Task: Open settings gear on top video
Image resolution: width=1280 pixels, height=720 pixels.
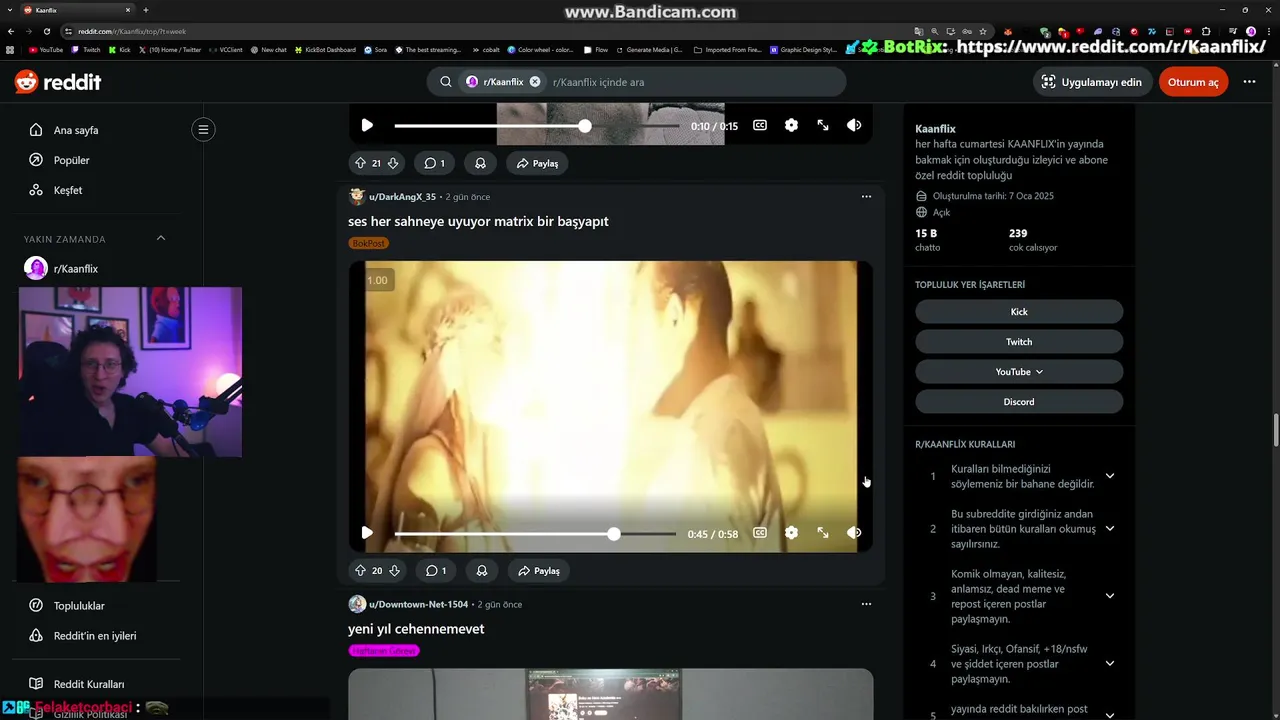Action: click(791, 125)
